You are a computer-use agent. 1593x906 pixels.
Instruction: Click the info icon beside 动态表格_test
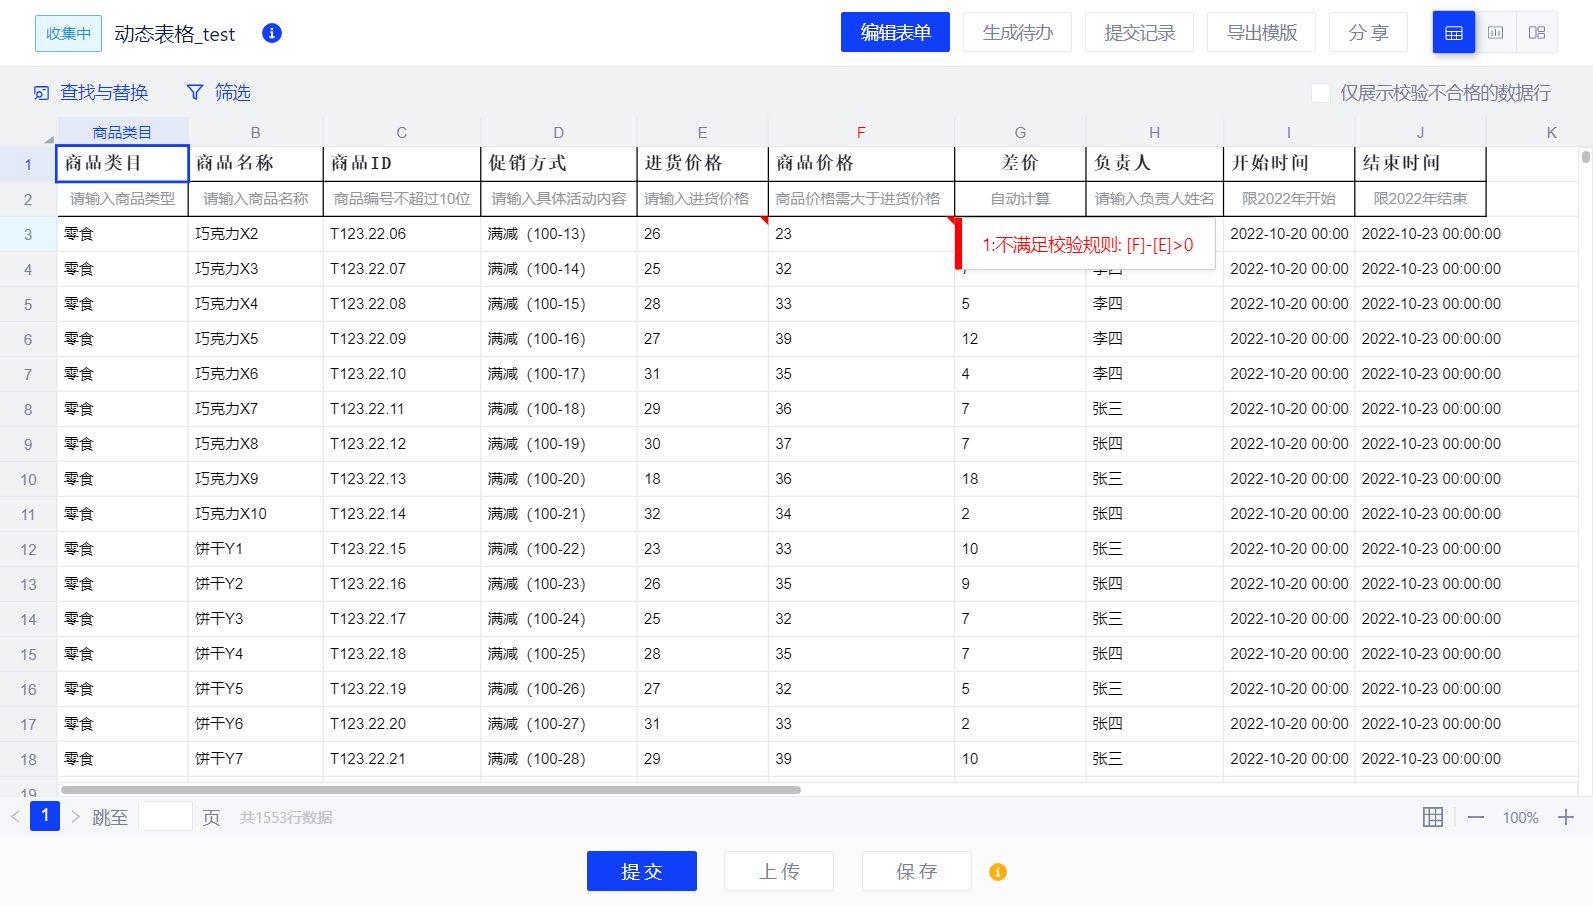(271, 33)
